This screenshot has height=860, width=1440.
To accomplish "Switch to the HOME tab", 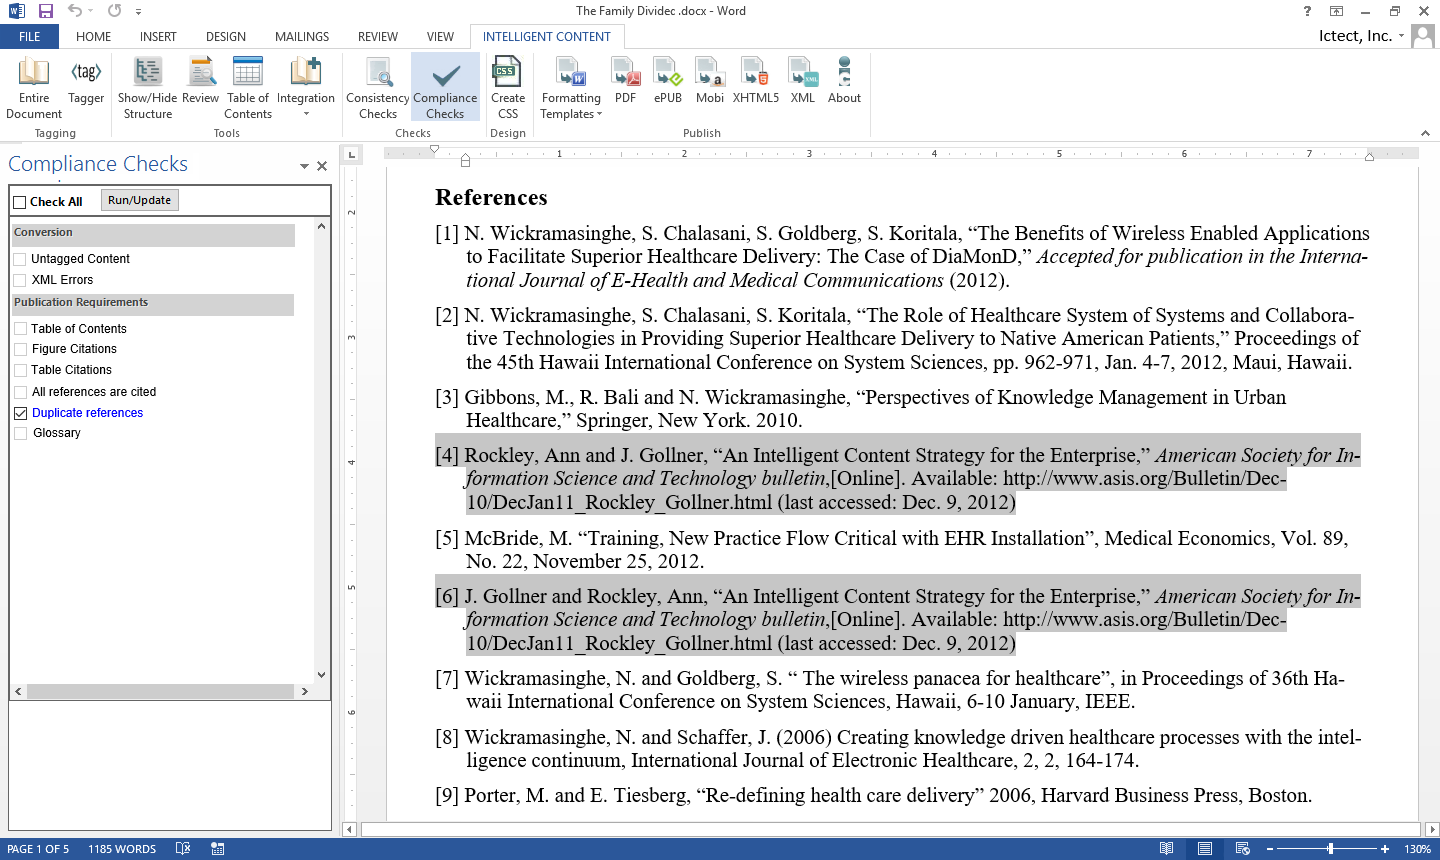I will point(94,37).
